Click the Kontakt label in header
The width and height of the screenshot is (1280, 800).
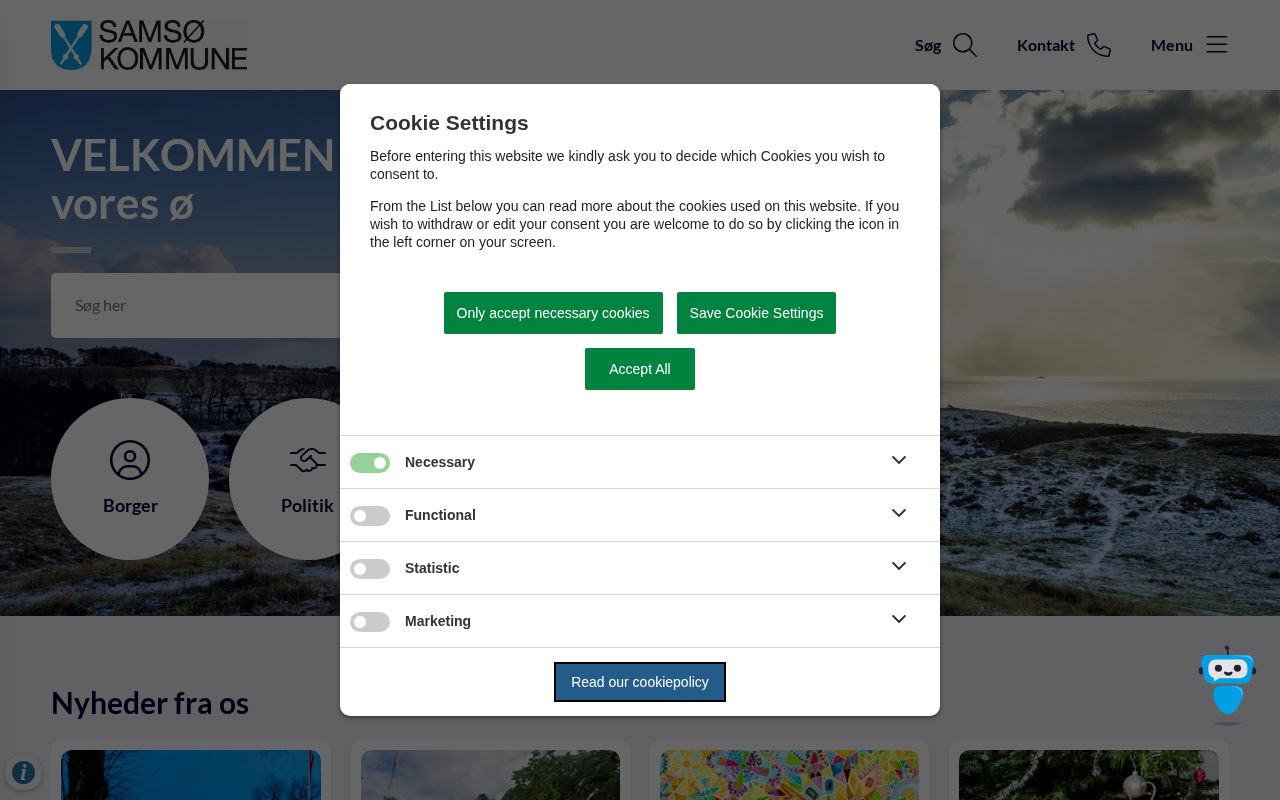tap(1045, 45)
